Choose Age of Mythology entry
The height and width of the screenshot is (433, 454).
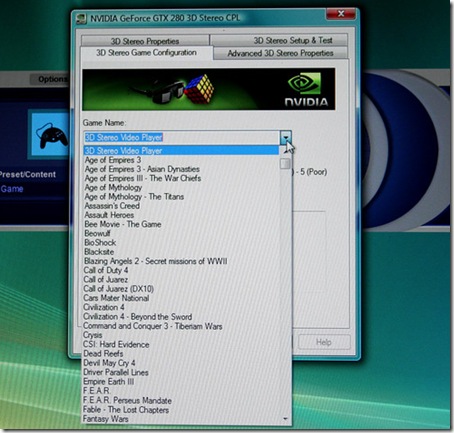coord(181,187)
